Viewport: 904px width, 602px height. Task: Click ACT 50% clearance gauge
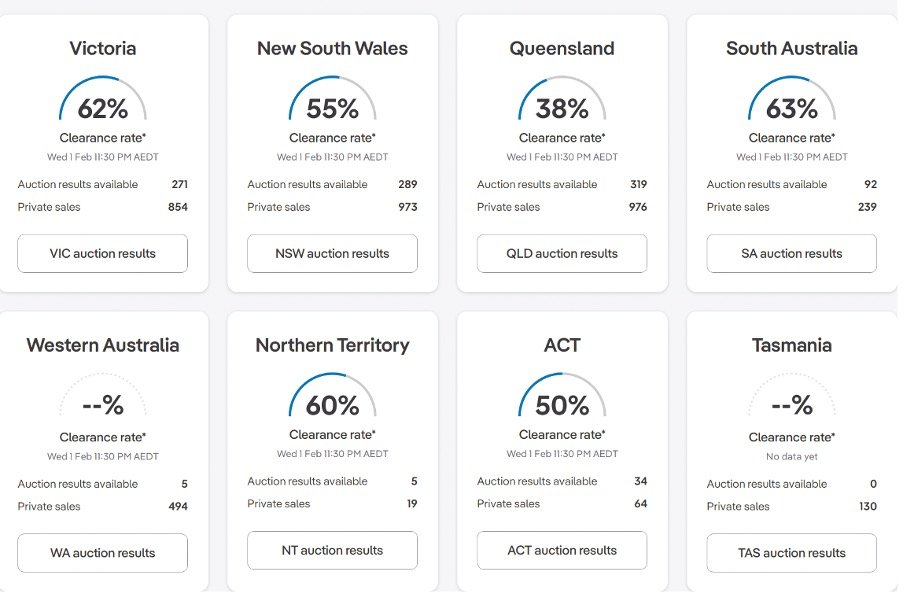pos(562,396)
